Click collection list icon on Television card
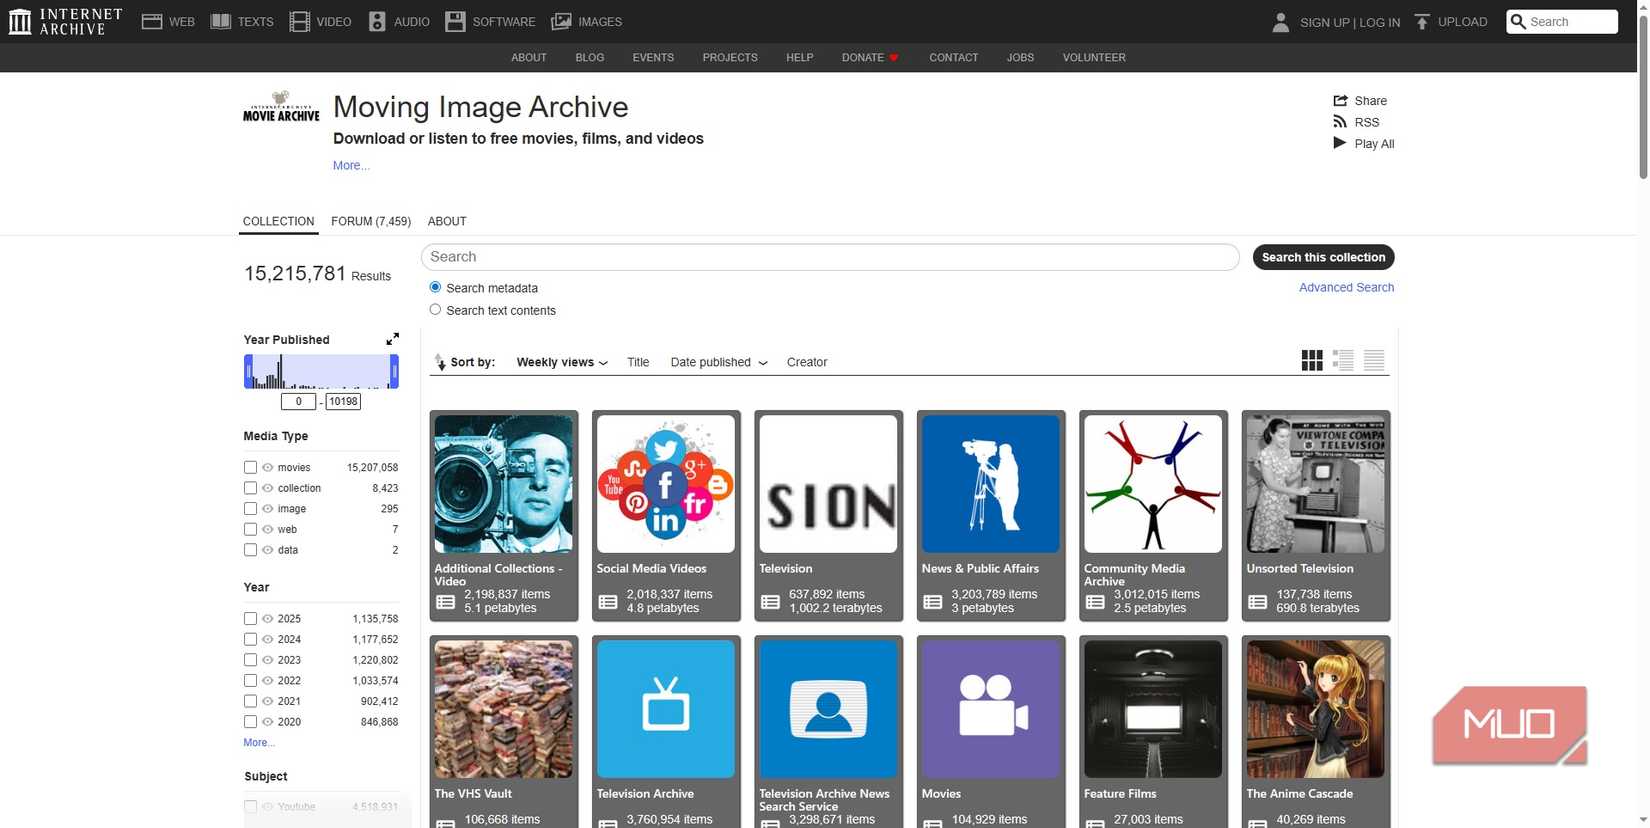Screen dimensions: 1650x828 [770, 602]
